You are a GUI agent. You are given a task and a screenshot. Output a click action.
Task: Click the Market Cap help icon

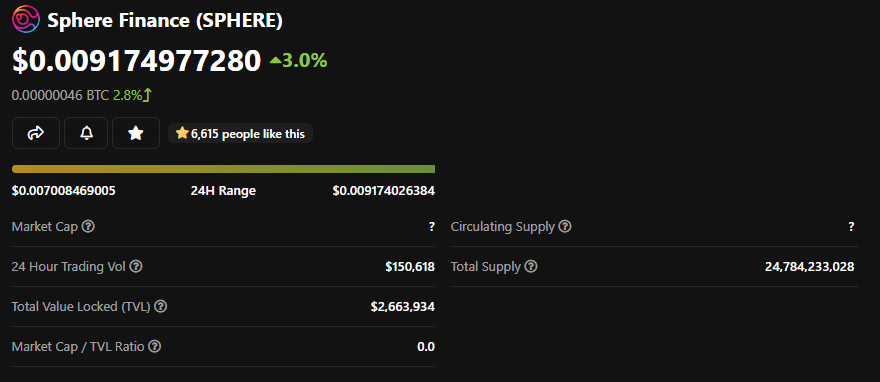[x=88, y=227]
